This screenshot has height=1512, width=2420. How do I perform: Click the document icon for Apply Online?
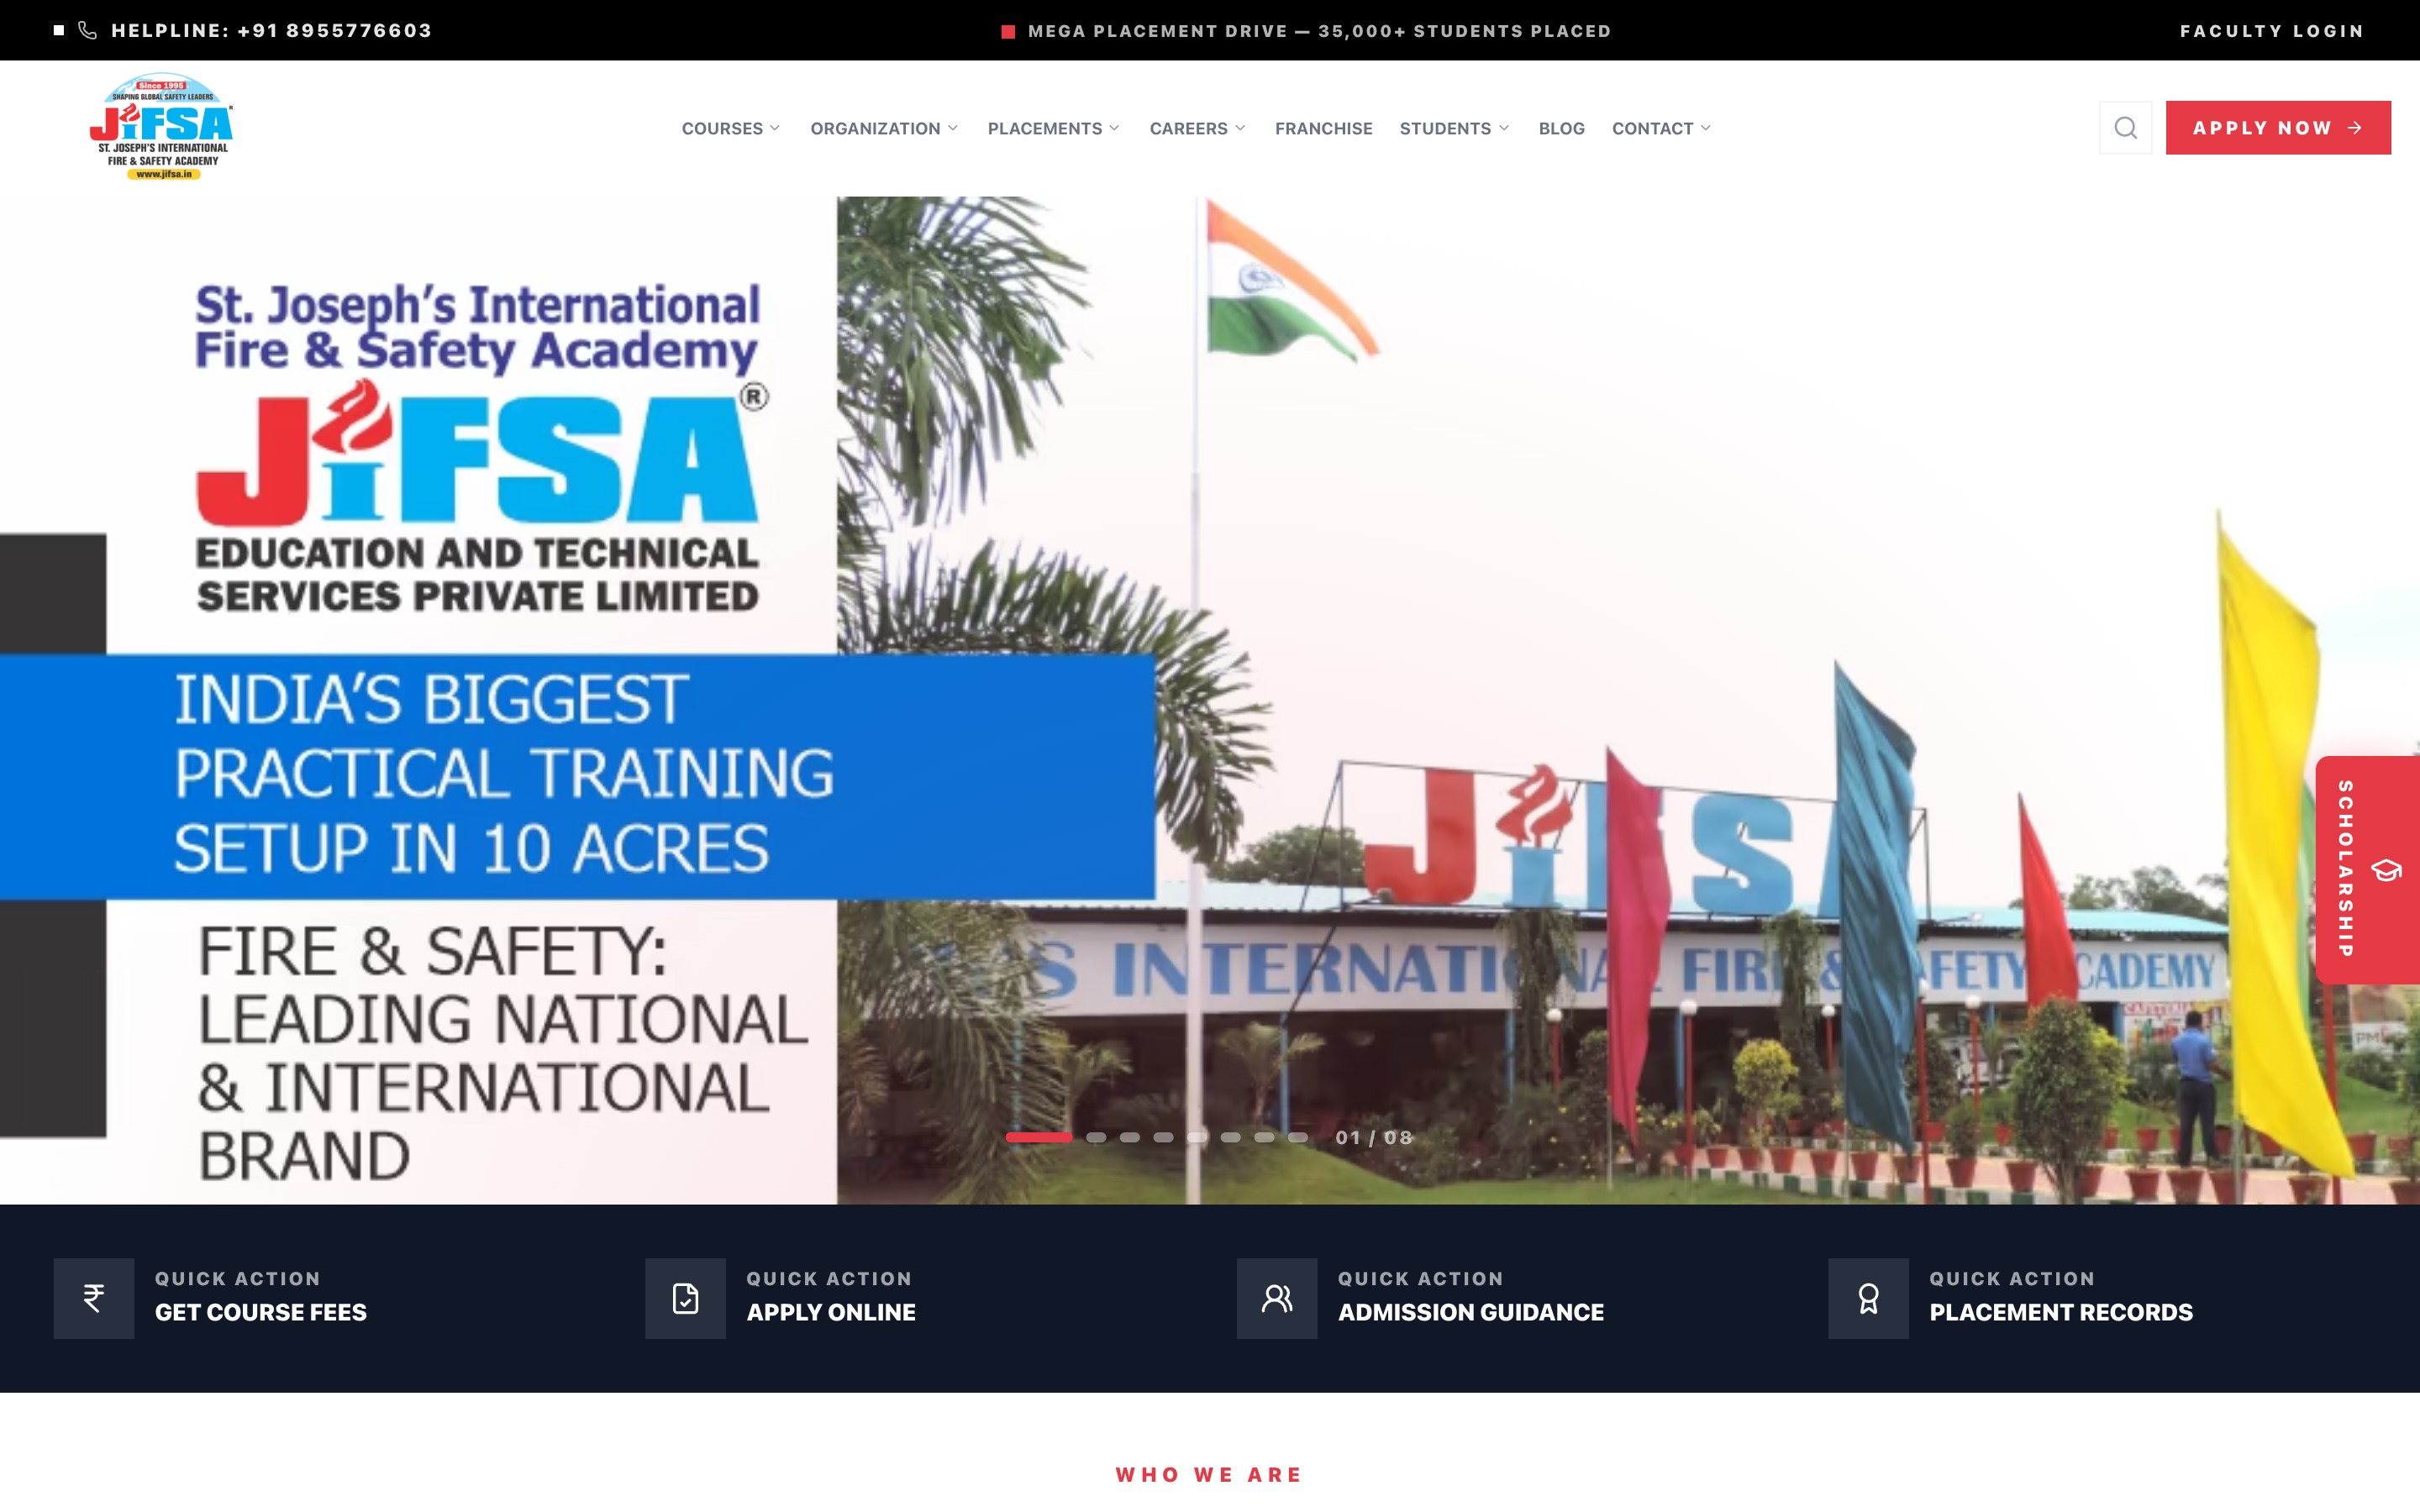(685, 1298)
